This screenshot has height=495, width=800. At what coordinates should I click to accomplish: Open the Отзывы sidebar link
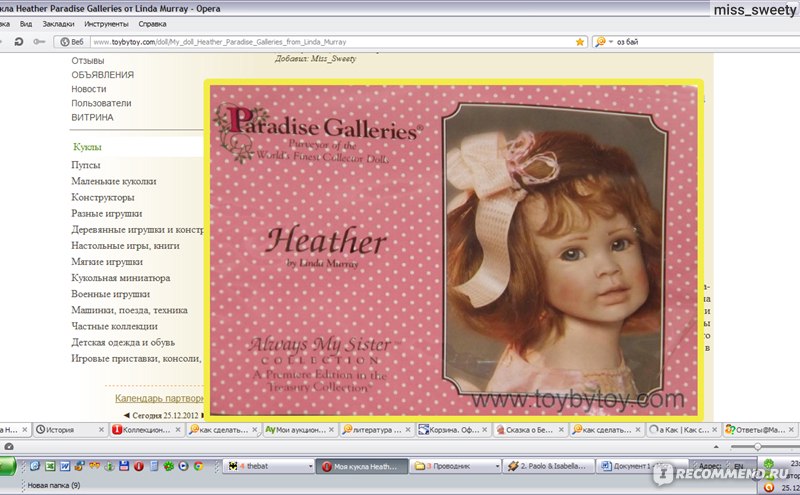(88, 61)
